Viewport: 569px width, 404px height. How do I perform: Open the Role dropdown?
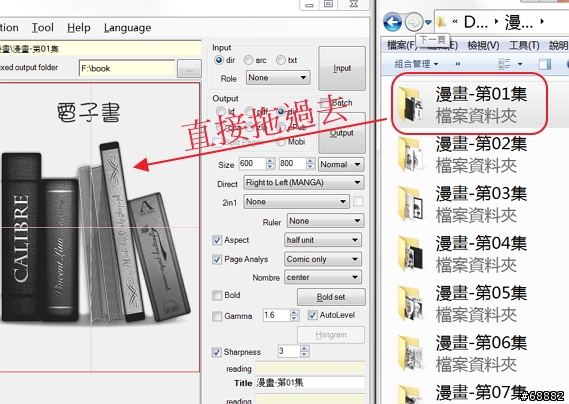pos(278,78)
